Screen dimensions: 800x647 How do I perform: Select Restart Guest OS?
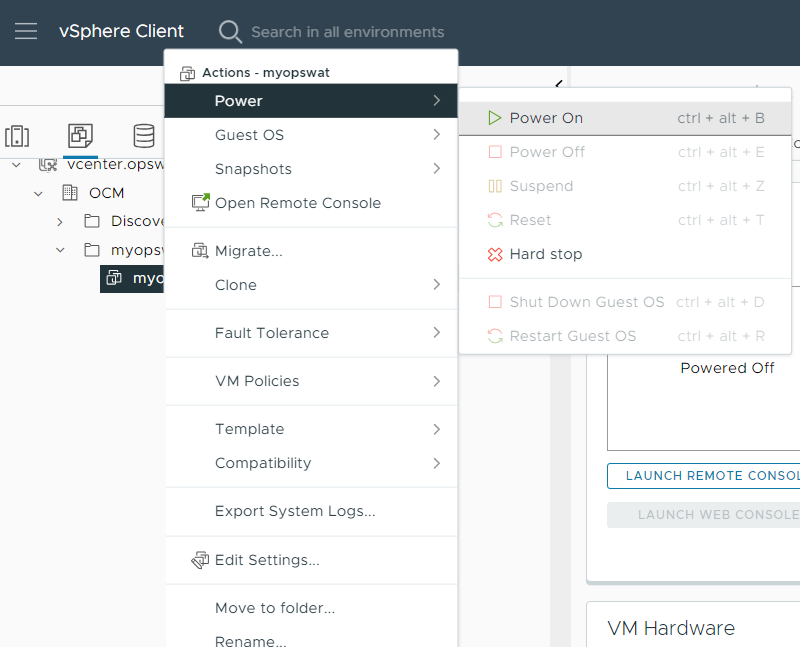click(x=625, y=336)
